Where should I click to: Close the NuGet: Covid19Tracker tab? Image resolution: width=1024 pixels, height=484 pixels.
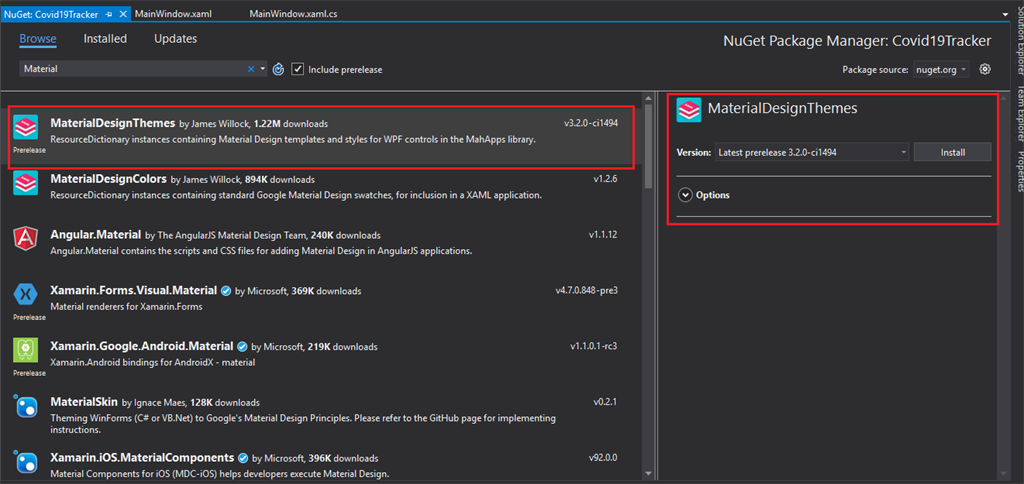click(123, 14)
